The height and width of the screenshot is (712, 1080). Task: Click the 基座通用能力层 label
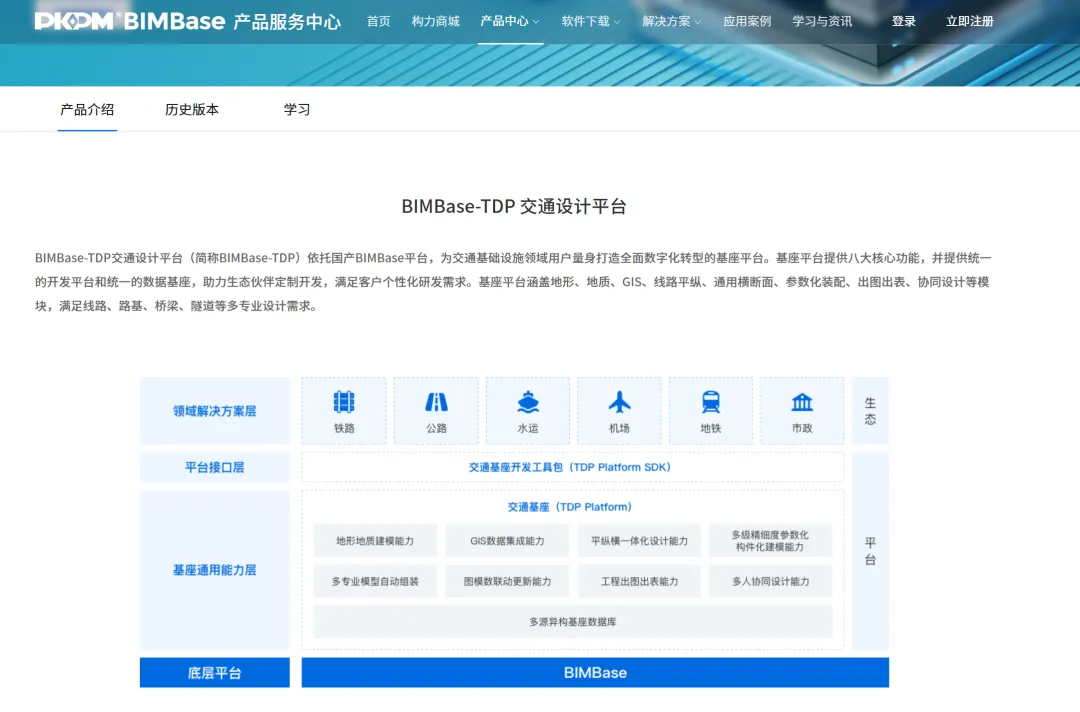pos(214,570)
